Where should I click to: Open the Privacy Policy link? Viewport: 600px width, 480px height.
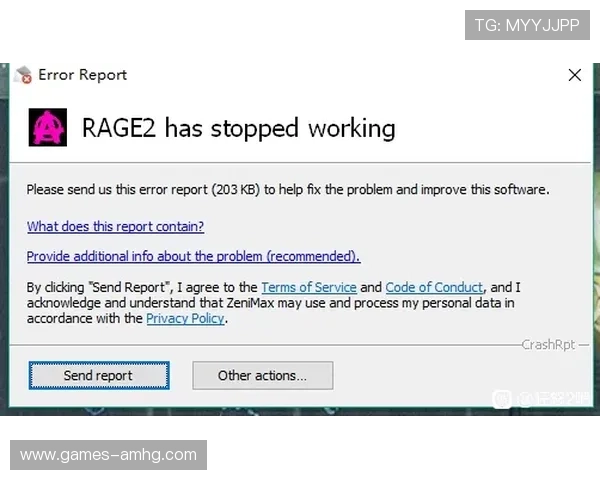pos(185,318)
